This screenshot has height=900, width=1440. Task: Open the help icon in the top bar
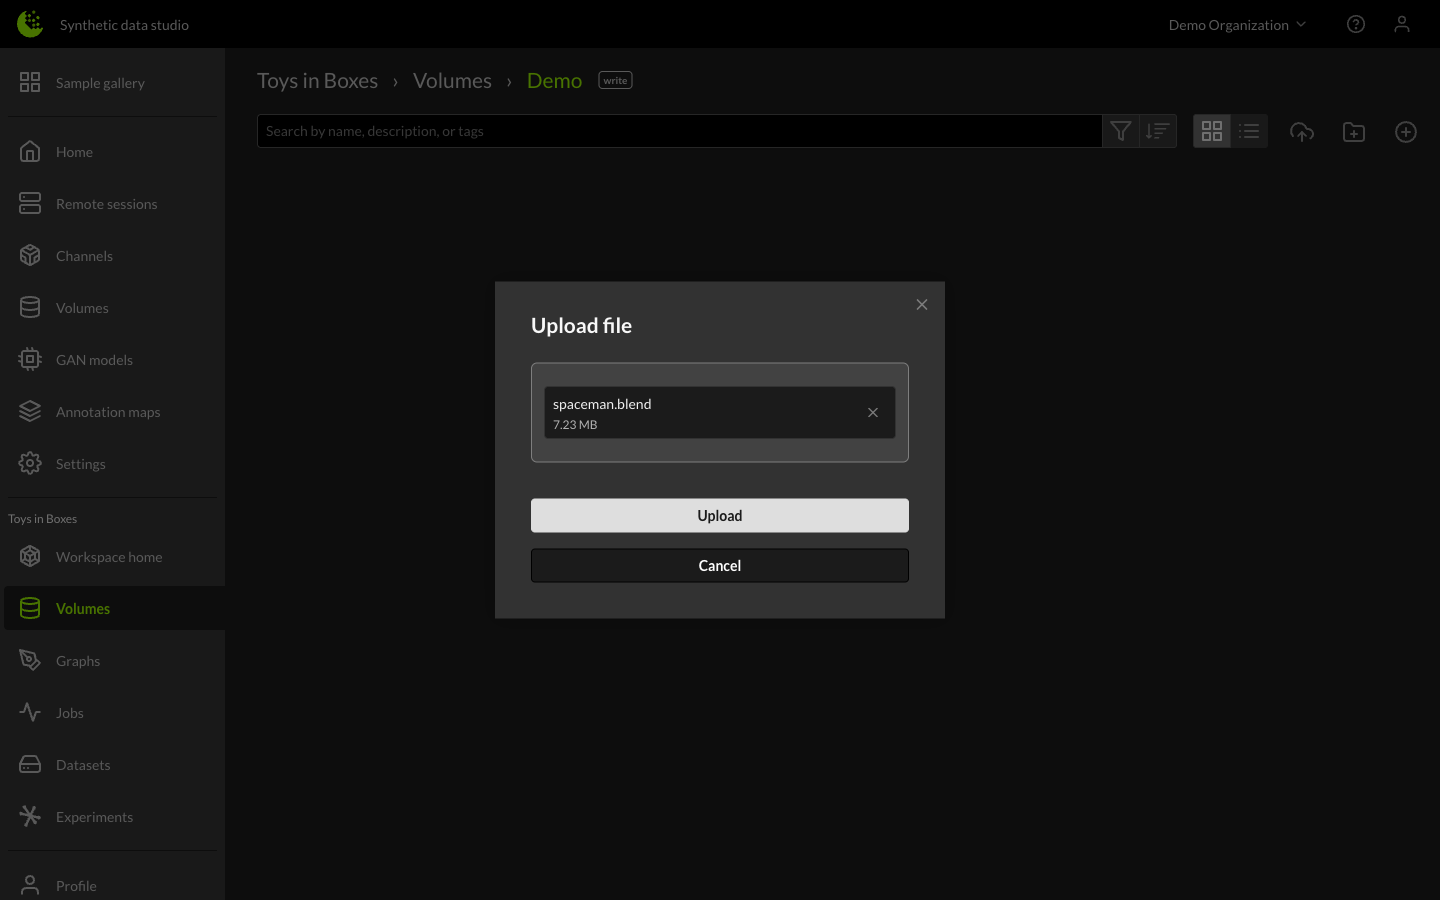pos(1356,24)
